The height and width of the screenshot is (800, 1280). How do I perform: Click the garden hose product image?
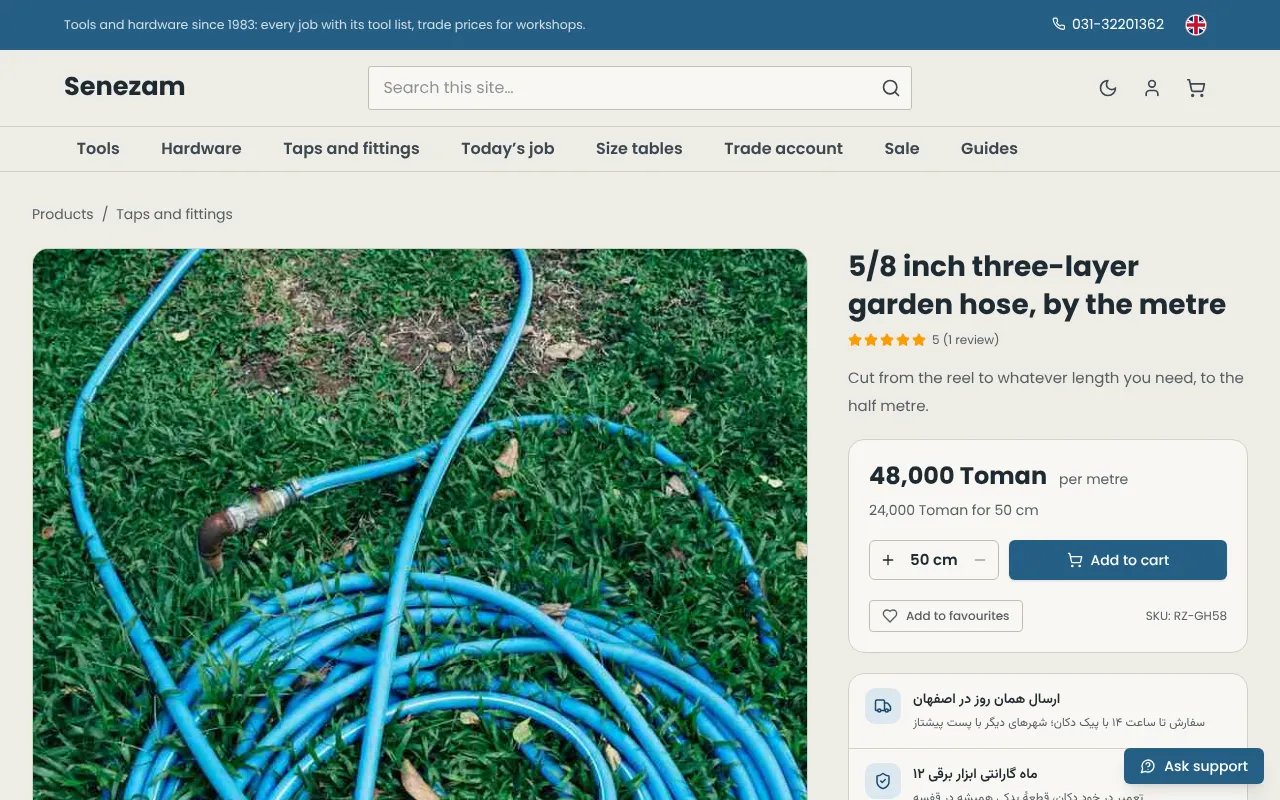point(420,524)
